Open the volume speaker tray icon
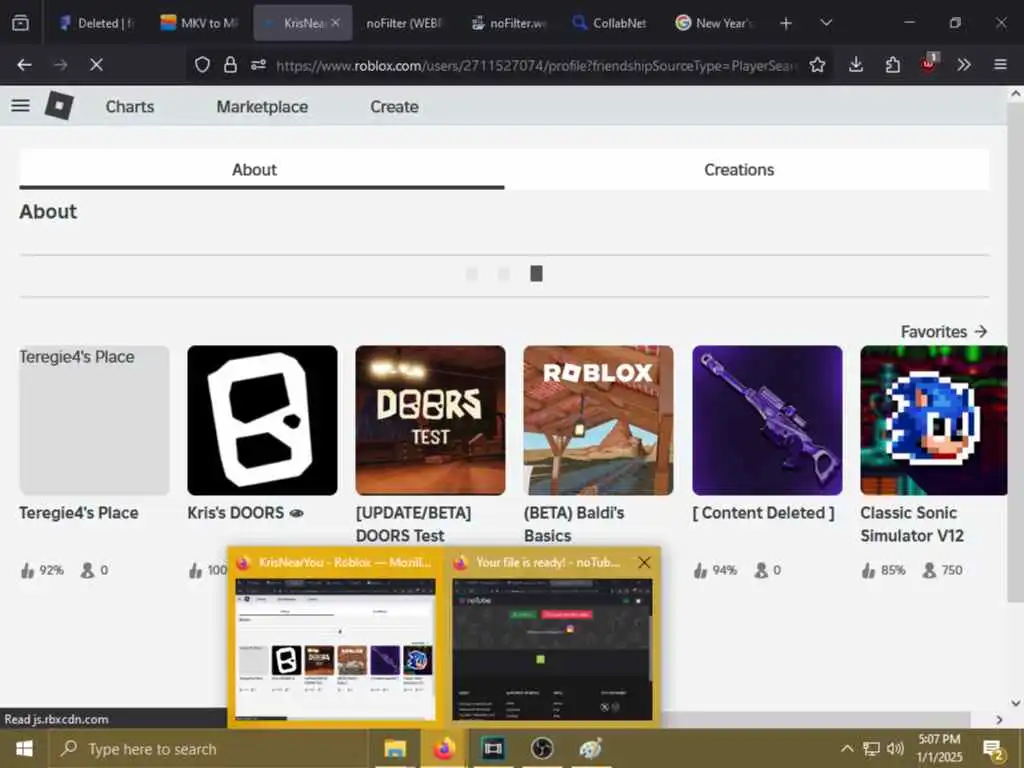 pos(895,748)
